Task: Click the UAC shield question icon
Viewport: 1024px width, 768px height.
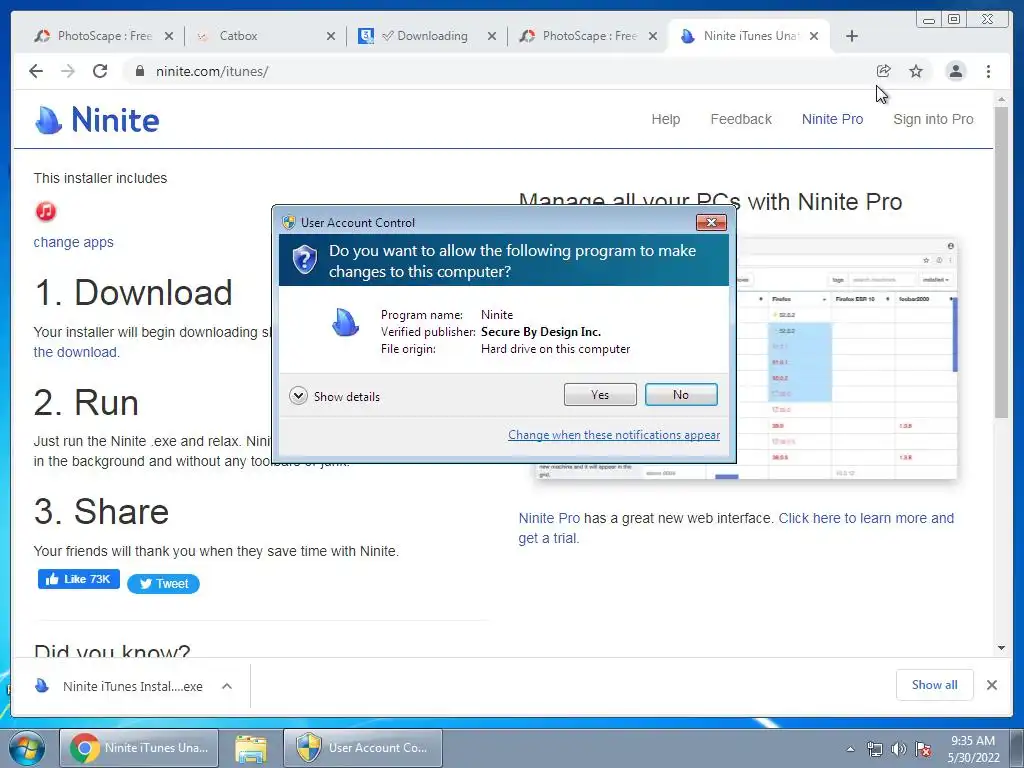Action: coord(304,260)
